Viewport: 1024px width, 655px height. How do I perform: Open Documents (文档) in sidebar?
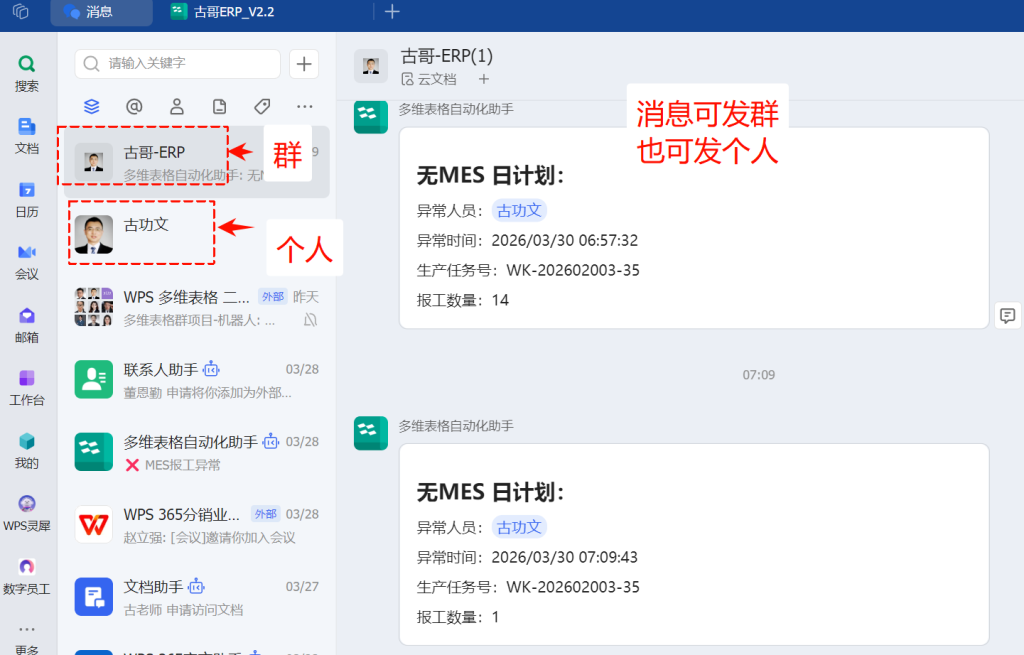click(27, 136)
